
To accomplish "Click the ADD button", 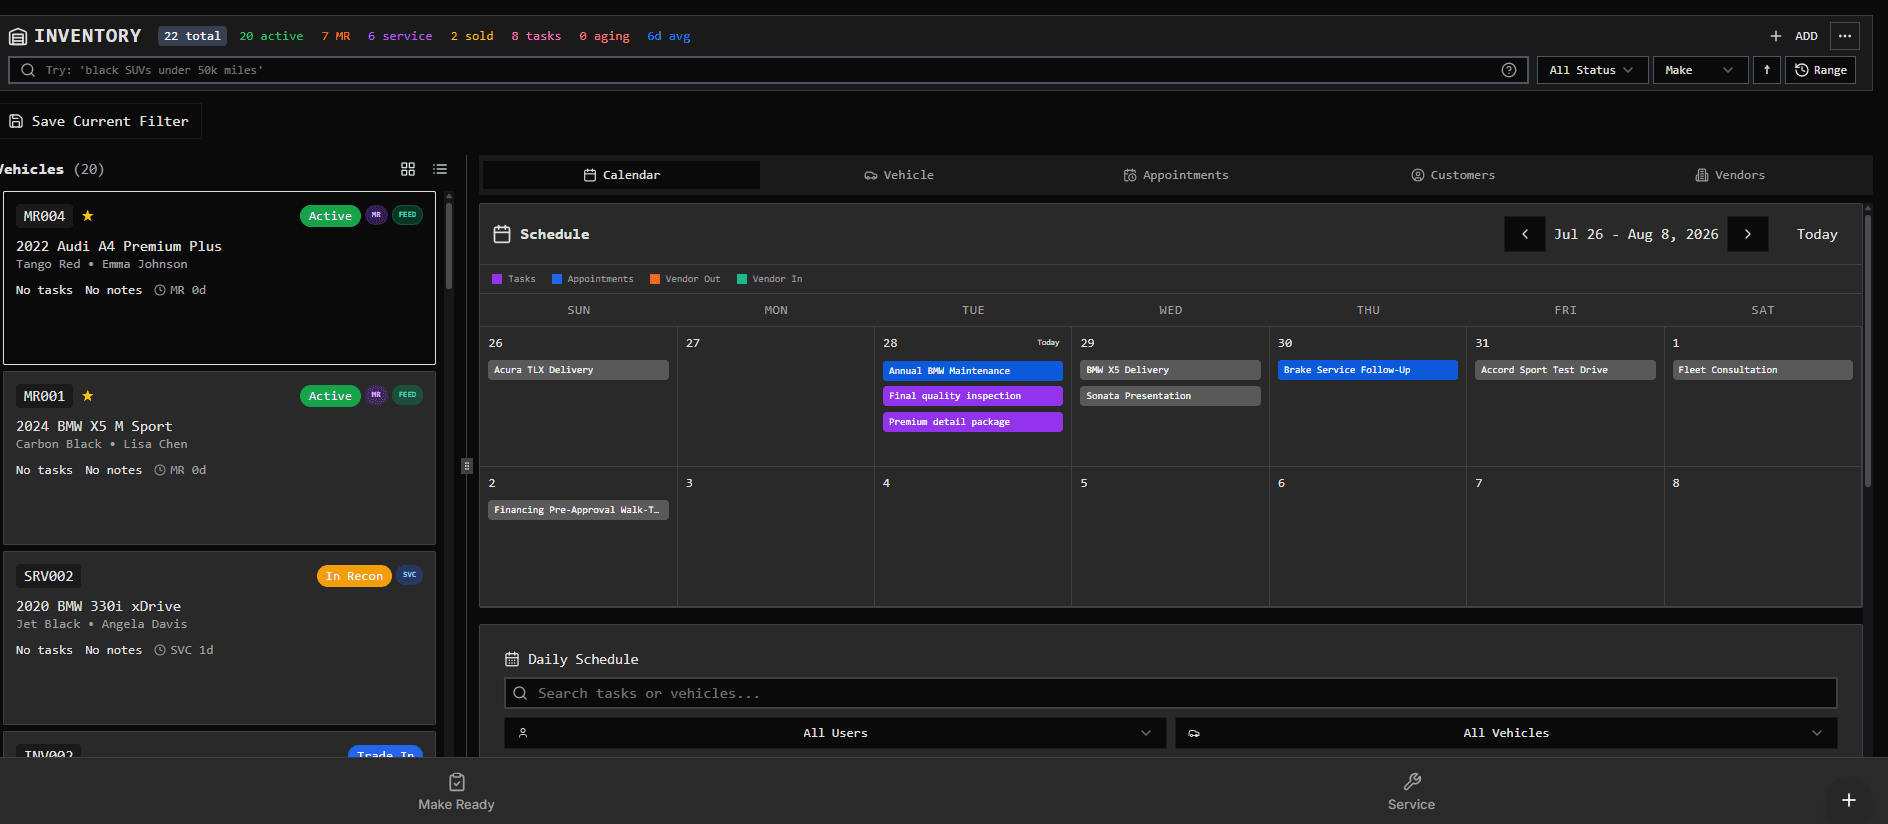I will point(1794,36).
